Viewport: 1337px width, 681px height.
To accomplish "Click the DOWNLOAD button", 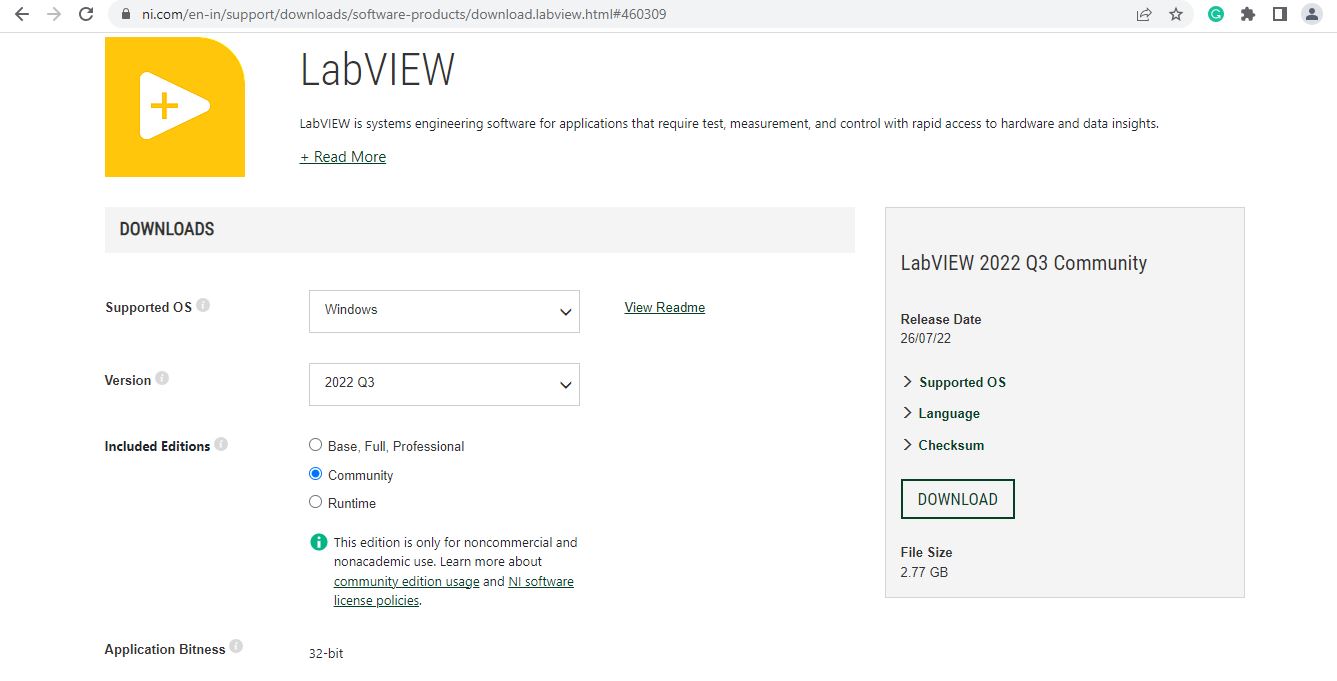I will (x=956, y=498).
